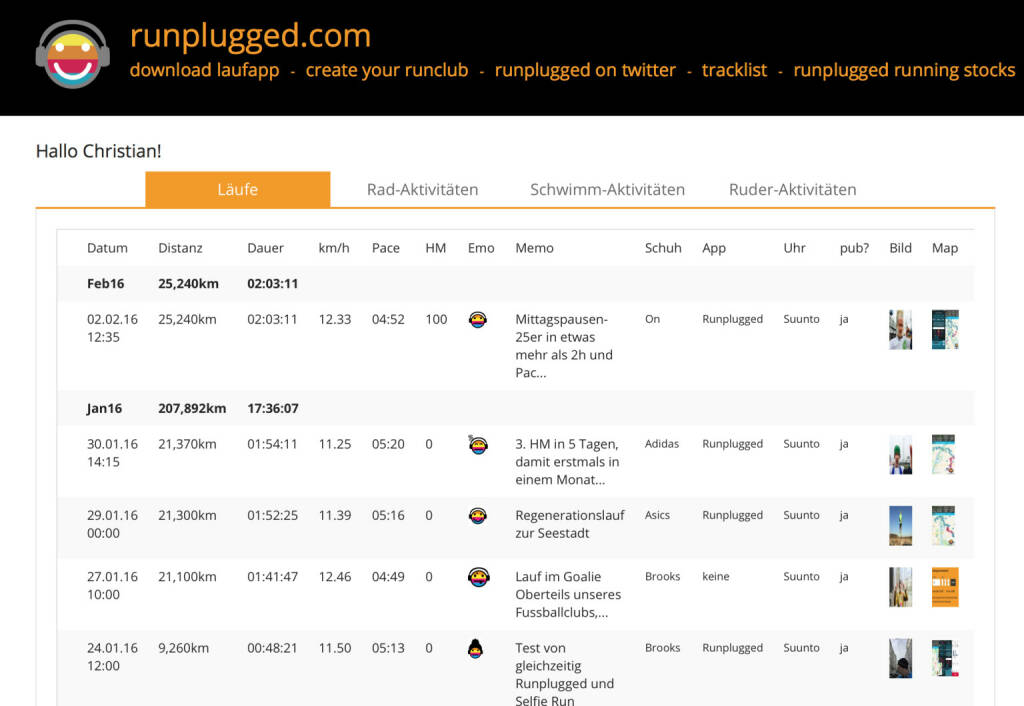Viewport: 1024px width, 706px height.
Task: Switch to the Schwimm-Aktivitäten tab
Action: (607, 189)
